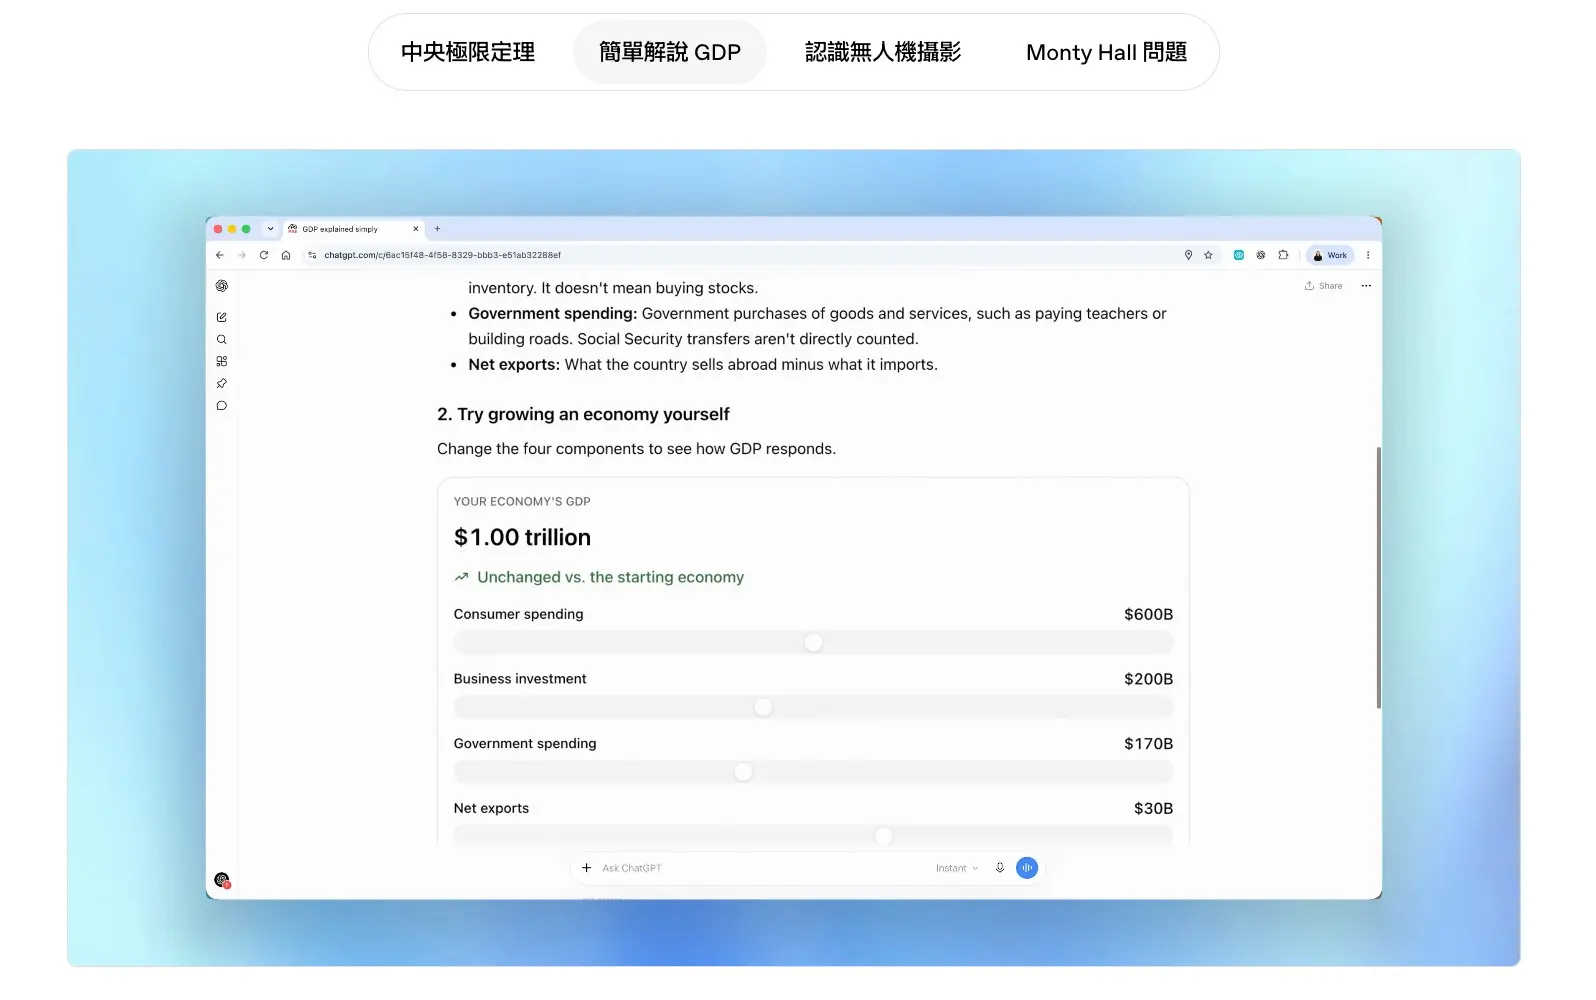Open the Instant model selector dropdown

(957, 868)
